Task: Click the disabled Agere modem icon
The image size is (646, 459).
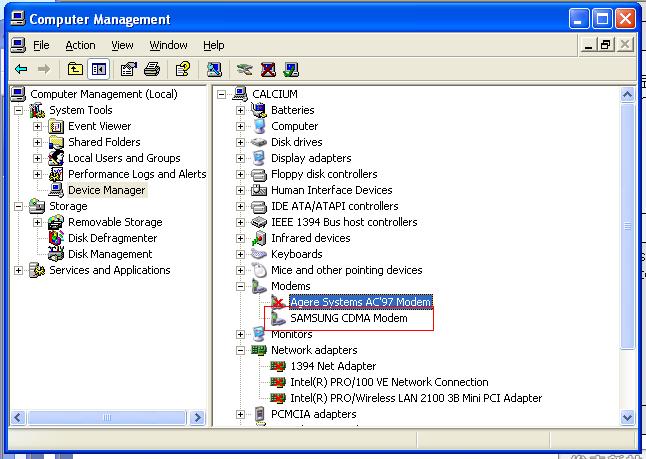Action: coord(279,302)
